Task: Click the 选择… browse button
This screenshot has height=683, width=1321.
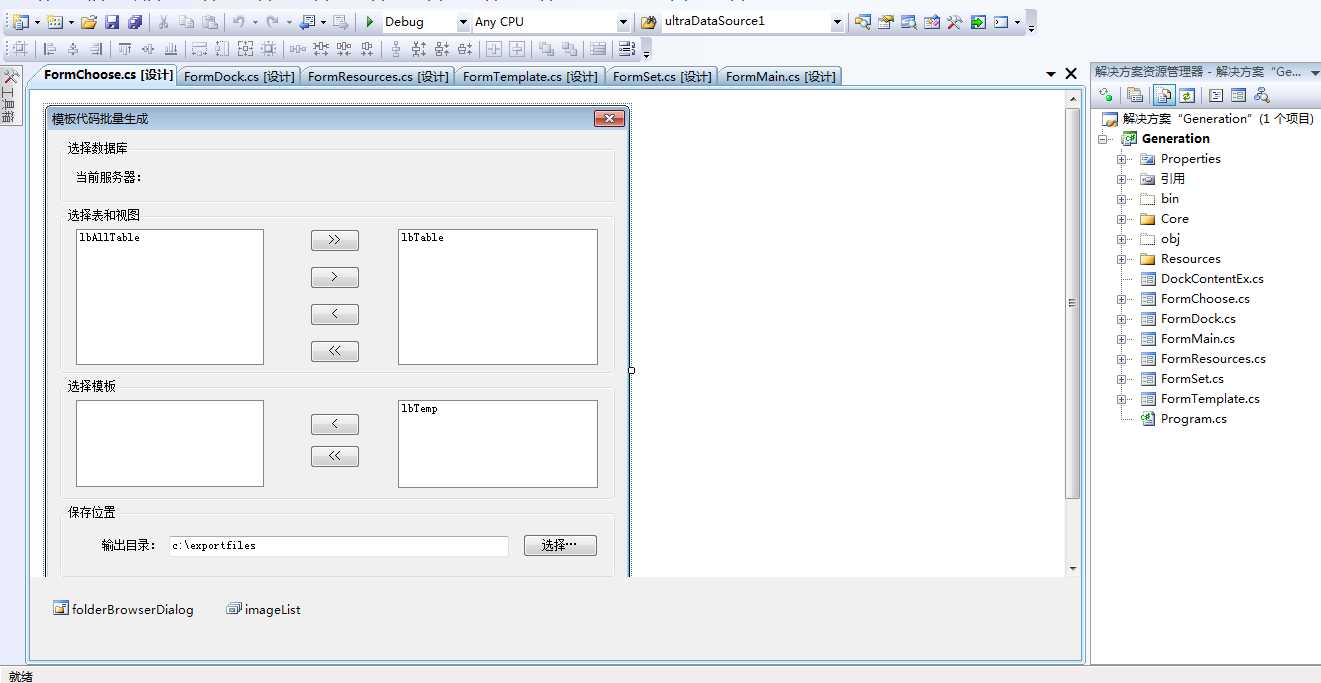Action: [x=560, y=545]
